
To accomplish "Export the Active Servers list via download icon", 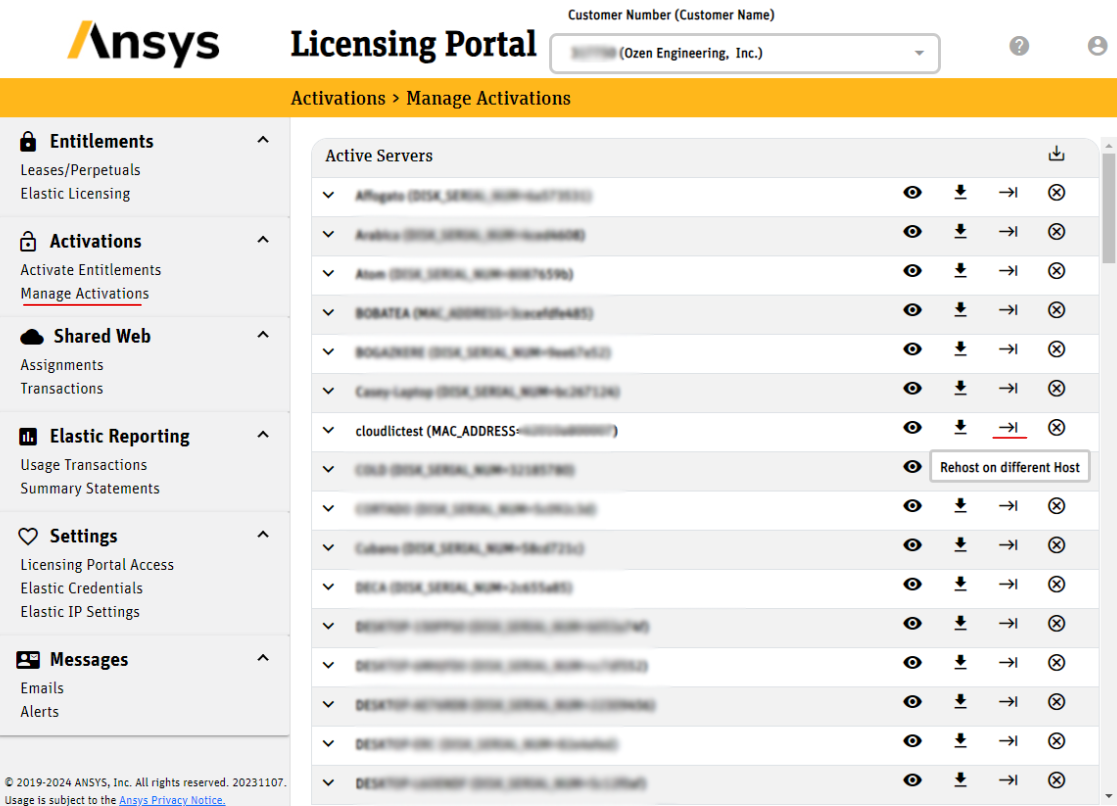I will pyautogui.click(x=1055, y=154).
